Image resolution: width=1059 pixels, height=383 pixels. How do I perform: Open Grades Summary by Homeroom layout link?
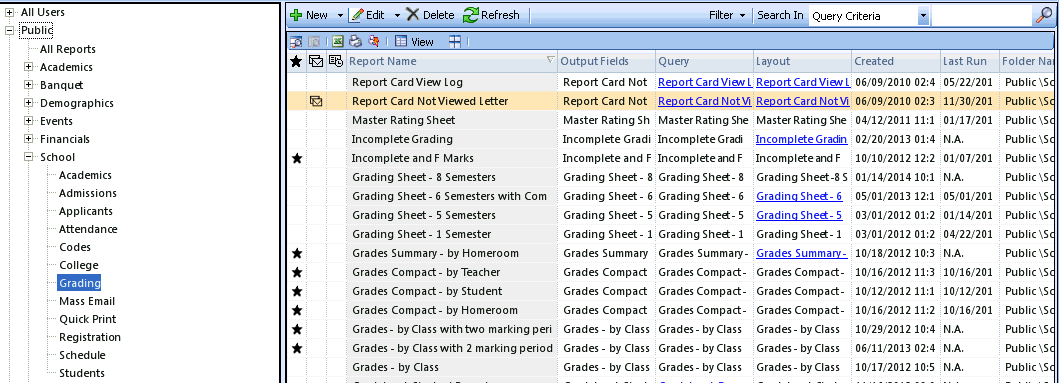coord(801,253)
